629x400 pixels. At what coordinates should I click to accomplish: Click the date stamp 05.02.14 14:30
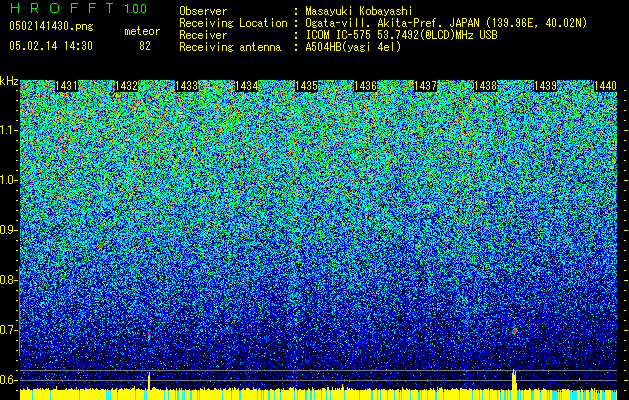[x=51, y=46]
